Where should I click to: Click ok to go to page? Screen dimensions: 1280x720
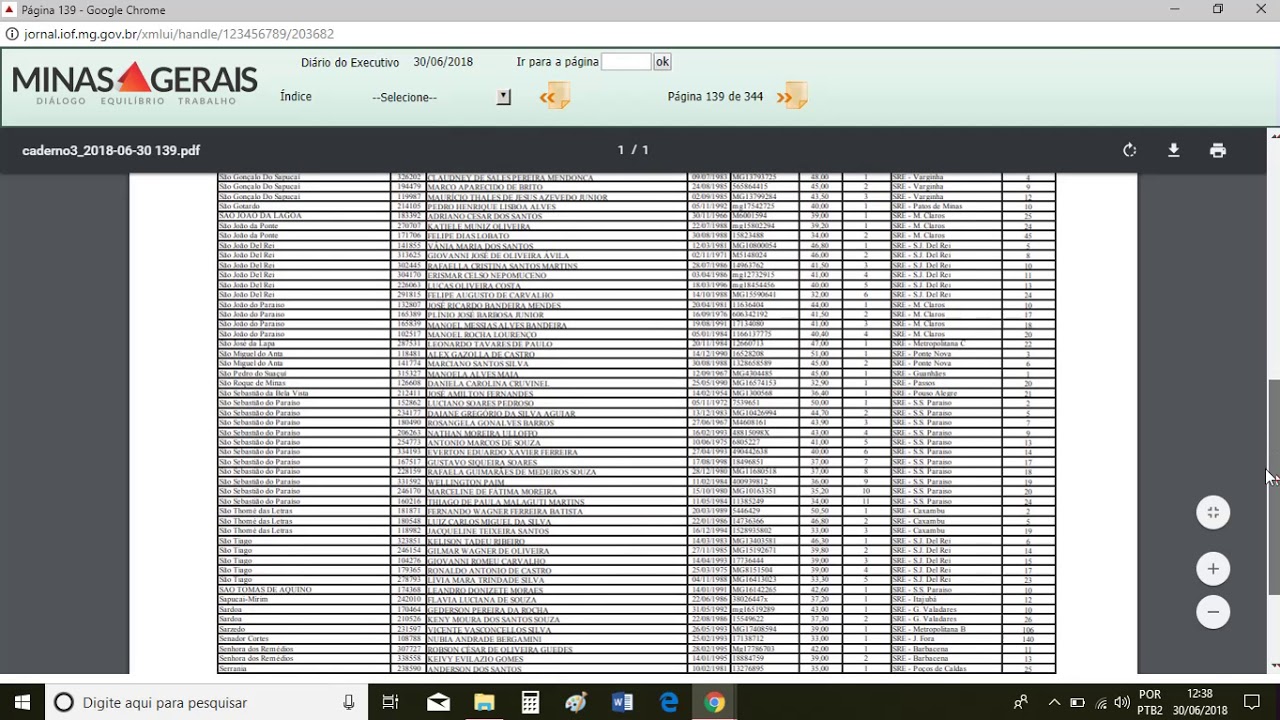pos(662,62)
